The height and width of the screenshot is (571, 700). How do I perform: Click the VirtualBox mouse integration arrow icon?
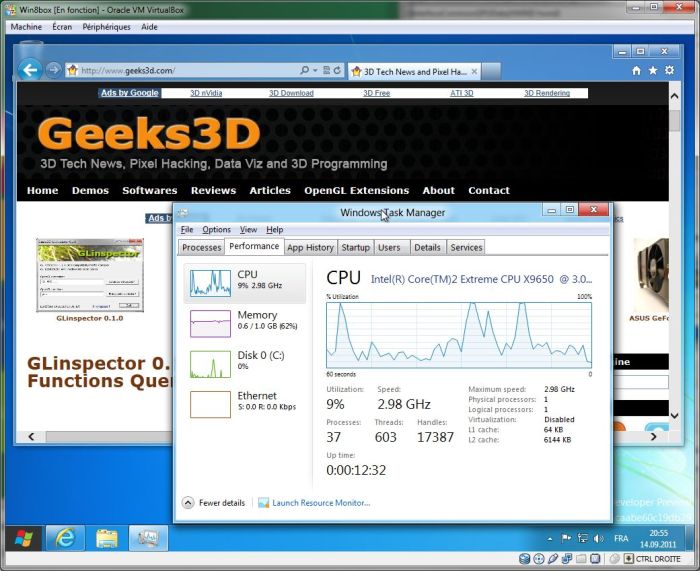[x=629, y=558]
